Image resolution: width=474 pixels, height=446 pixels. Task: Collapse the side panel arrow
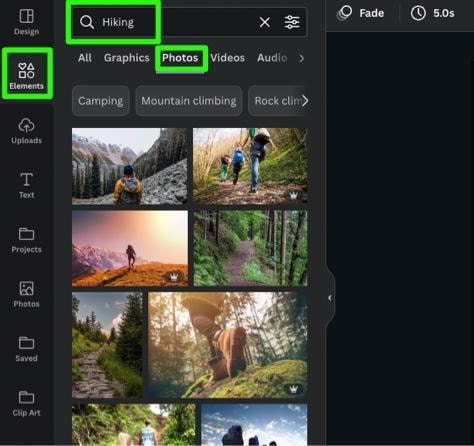pos(330,298)
